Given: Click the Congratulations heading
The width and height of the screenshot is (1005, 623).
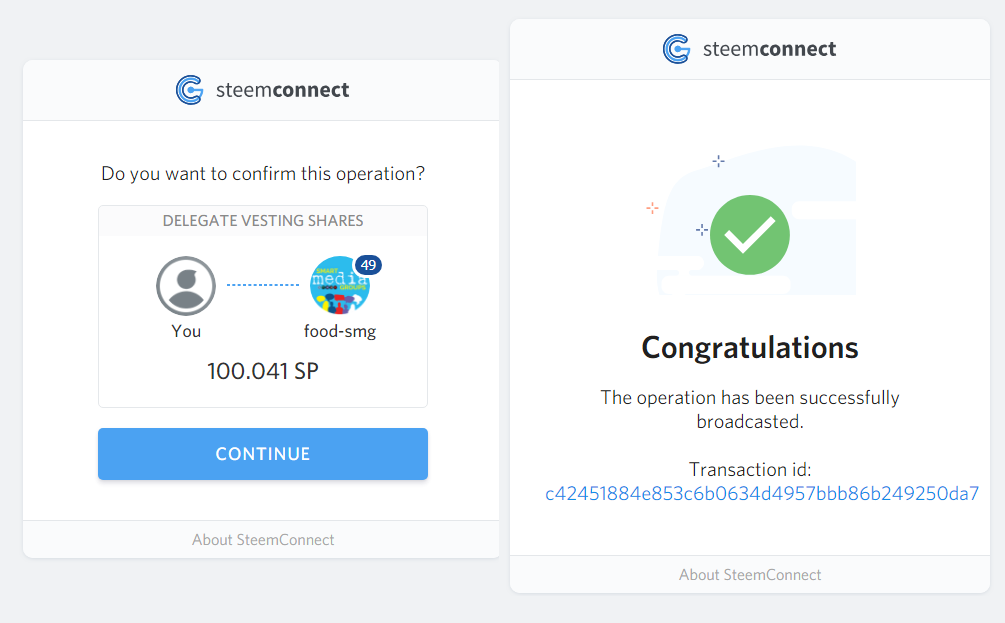Looking at the screenshot, I should 750,348.
